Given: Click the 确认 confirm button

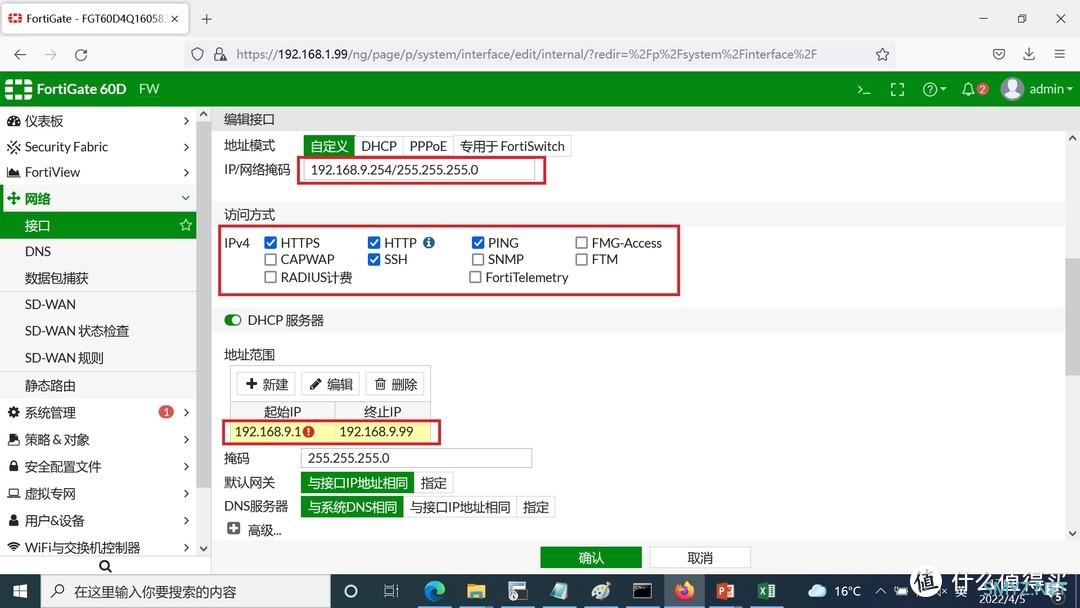Looking at the screenshot, I should [x=591, y=558].
